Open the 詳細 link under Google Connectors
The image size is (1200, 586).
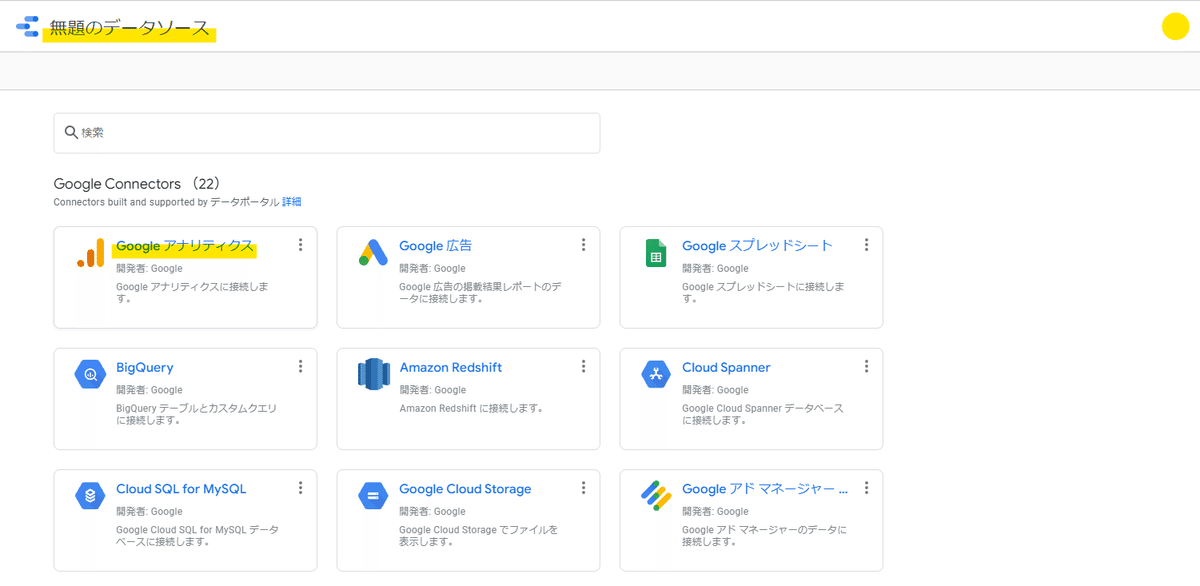[x=291, y=202]
